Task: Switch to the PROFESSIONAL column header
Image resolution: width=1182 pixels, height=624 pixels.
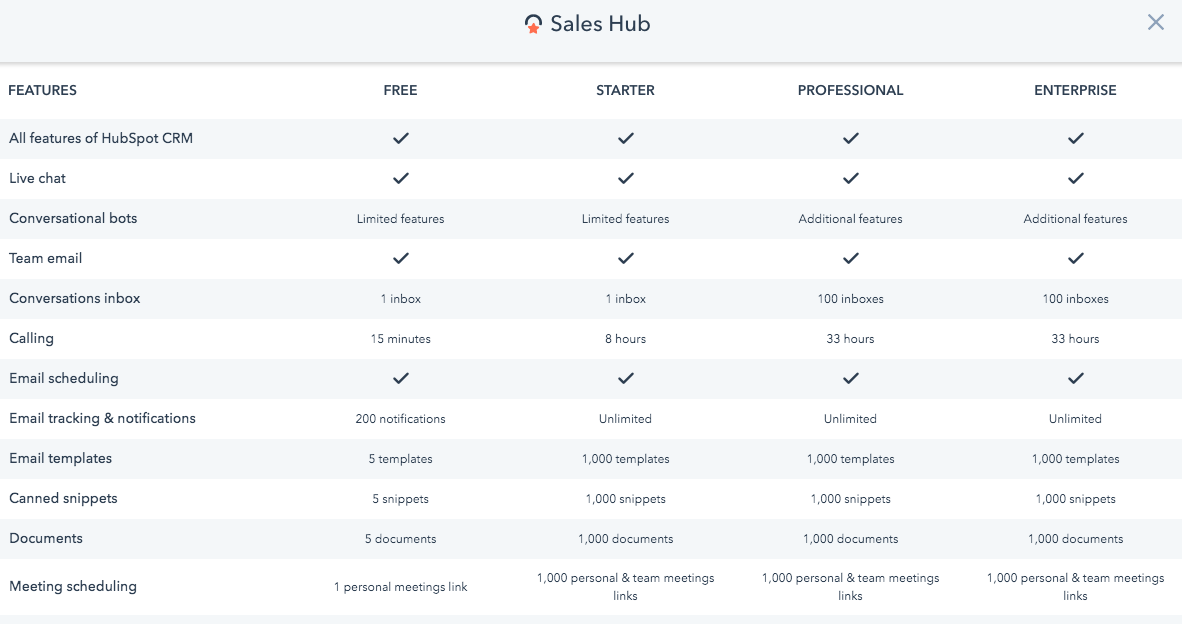Action: pos(850,90)
